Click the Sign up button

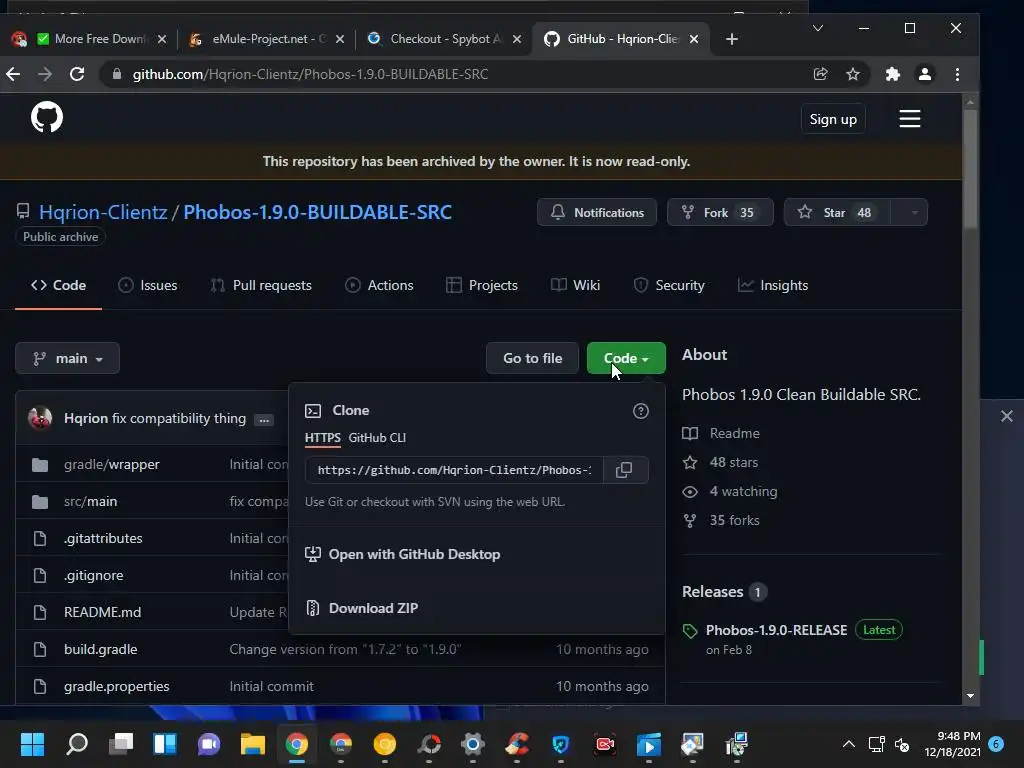click(x=833, y=119)
